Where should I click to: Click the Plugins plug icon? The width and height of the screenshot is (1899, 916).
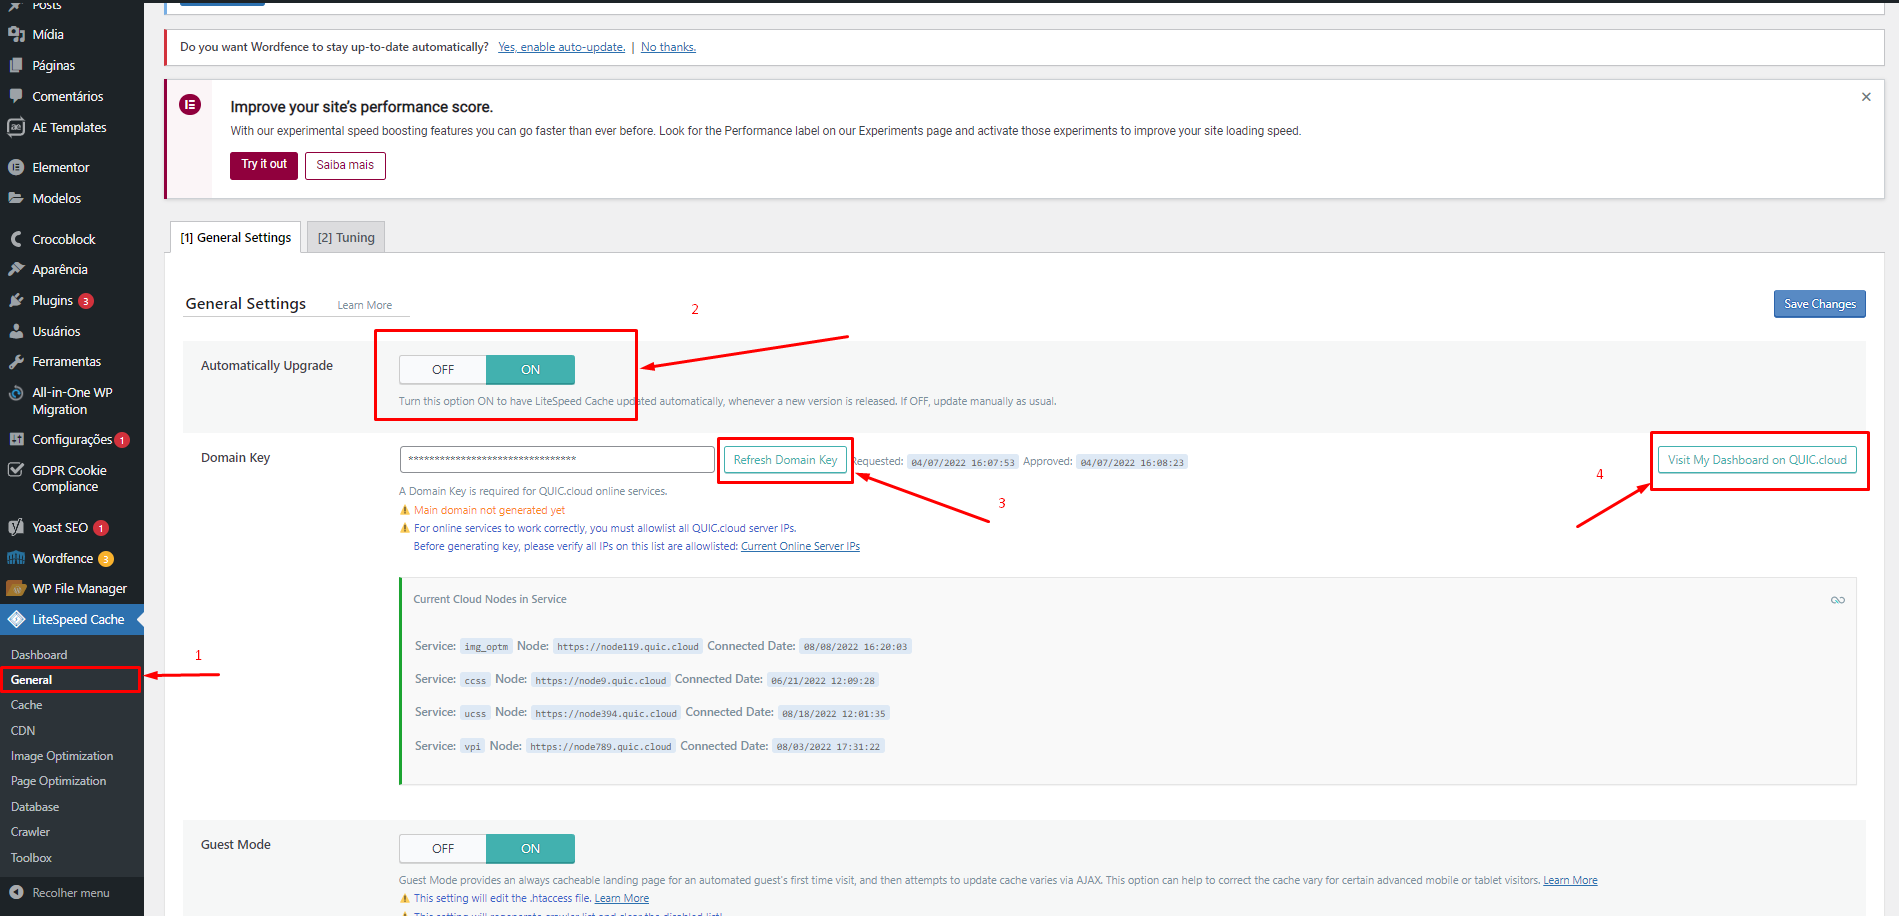[x=16, y=300]
